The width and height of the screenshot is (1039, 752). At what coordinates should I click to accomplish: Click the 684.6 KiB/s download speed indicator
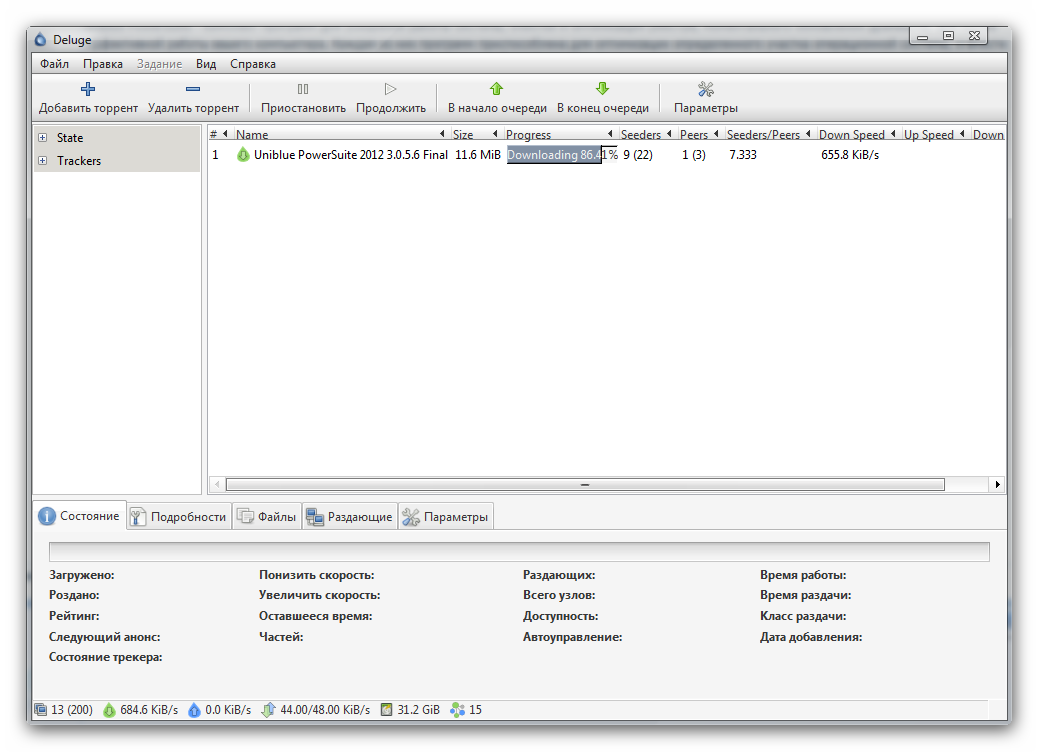[140, 710]
